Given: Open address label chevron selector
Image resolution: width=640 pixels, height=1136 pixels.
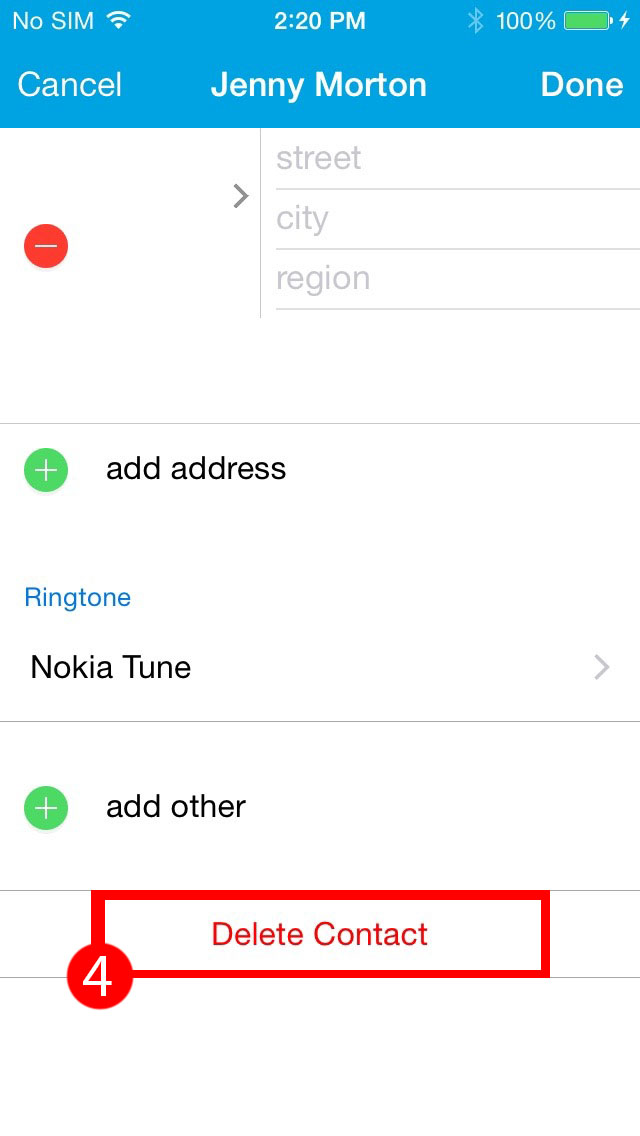Looking at the screenshot, I should (x=241, y=196).
